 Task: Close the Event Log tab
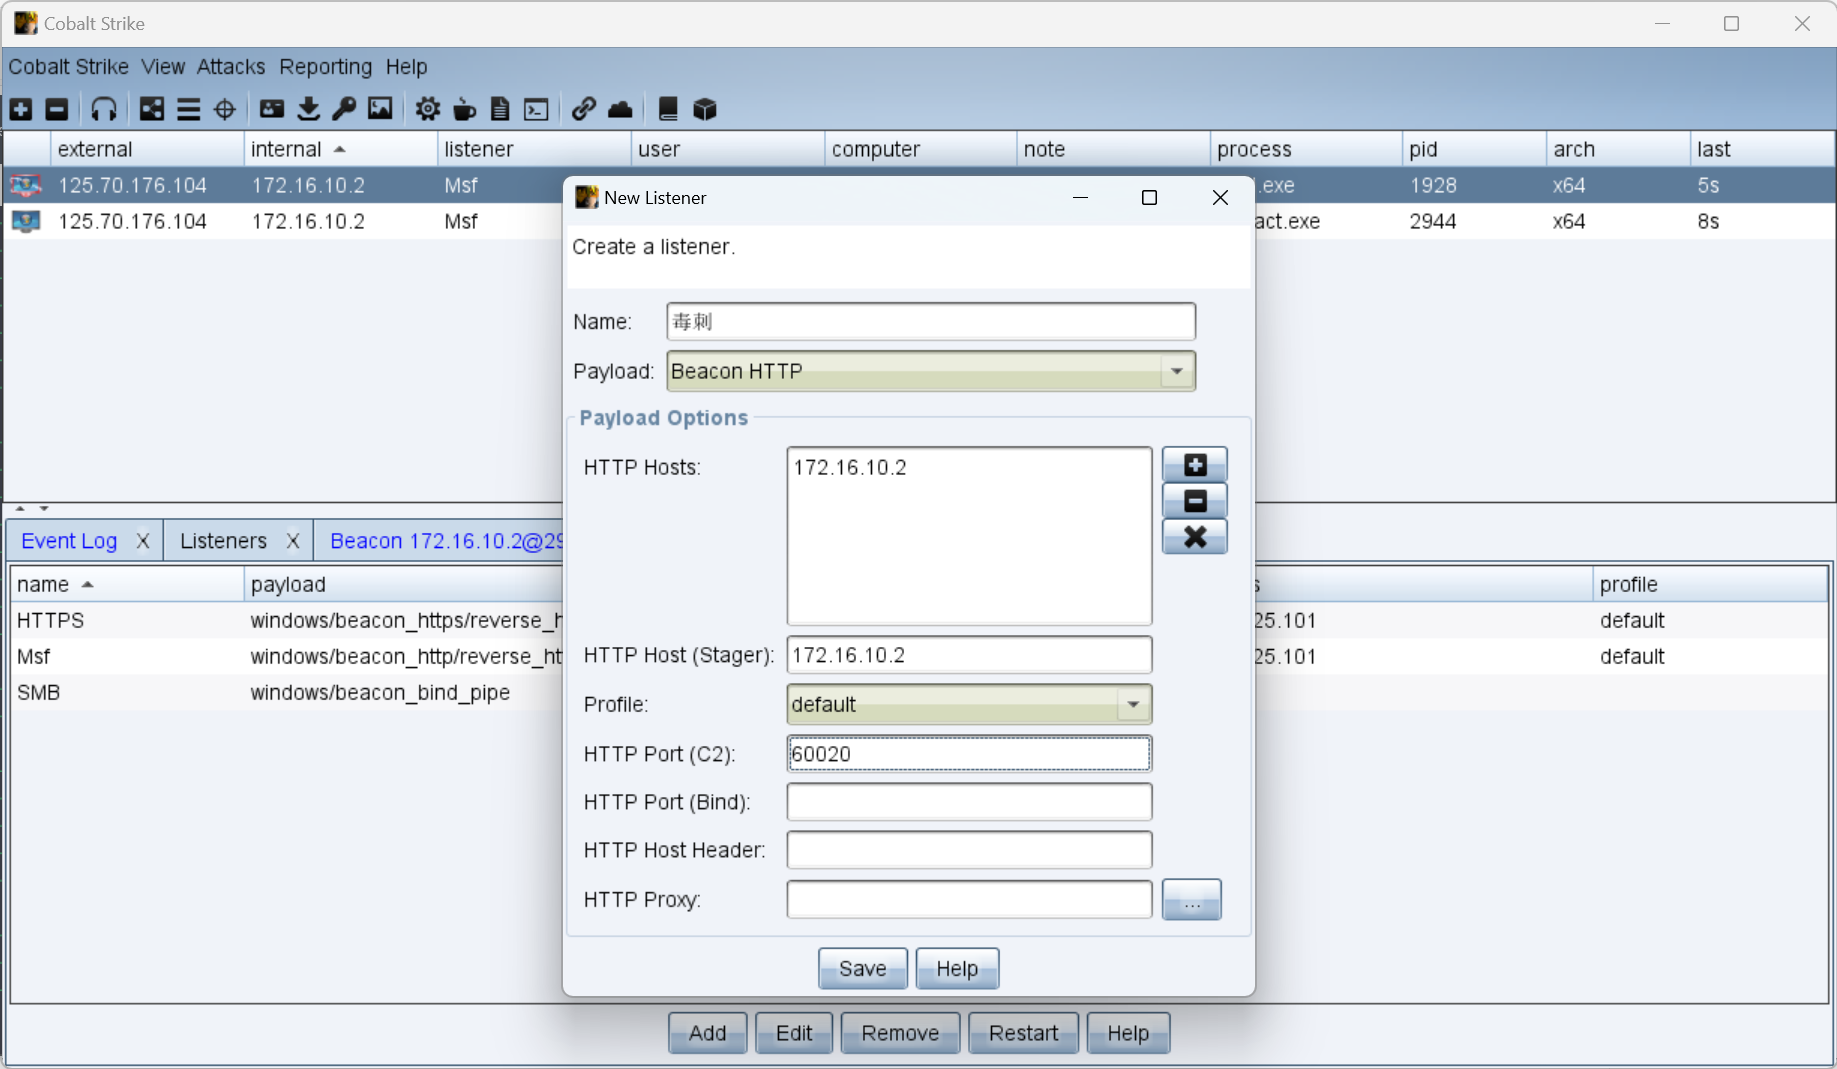[143, 541]
